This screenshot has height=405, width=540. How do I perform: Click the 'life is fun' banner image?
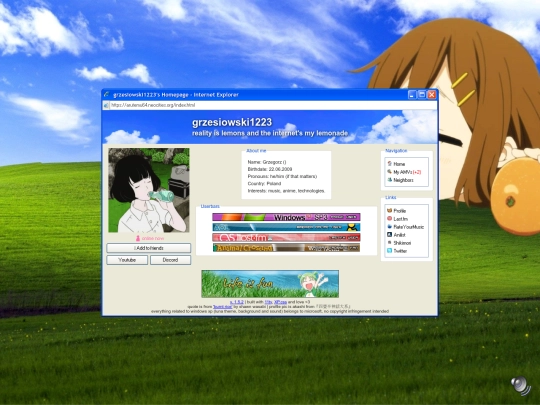coord(270,284)
